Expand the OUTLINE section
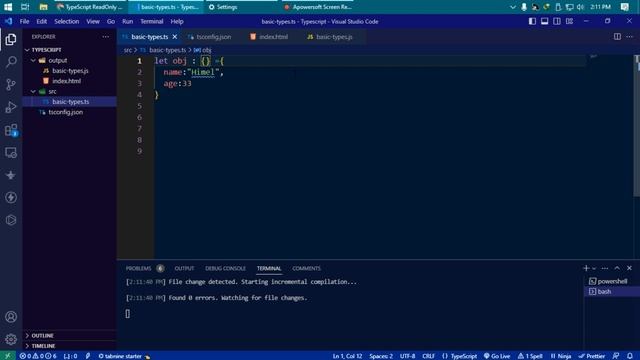Screen dimensions: 640x360 click(x=42, y=336)
